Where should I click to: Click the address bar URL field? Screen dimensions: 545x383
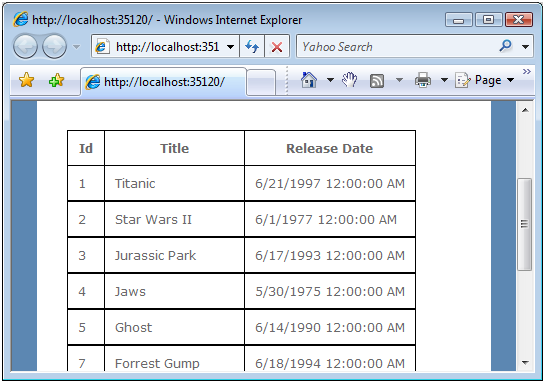pyautogui.click(x=158, y=47)
